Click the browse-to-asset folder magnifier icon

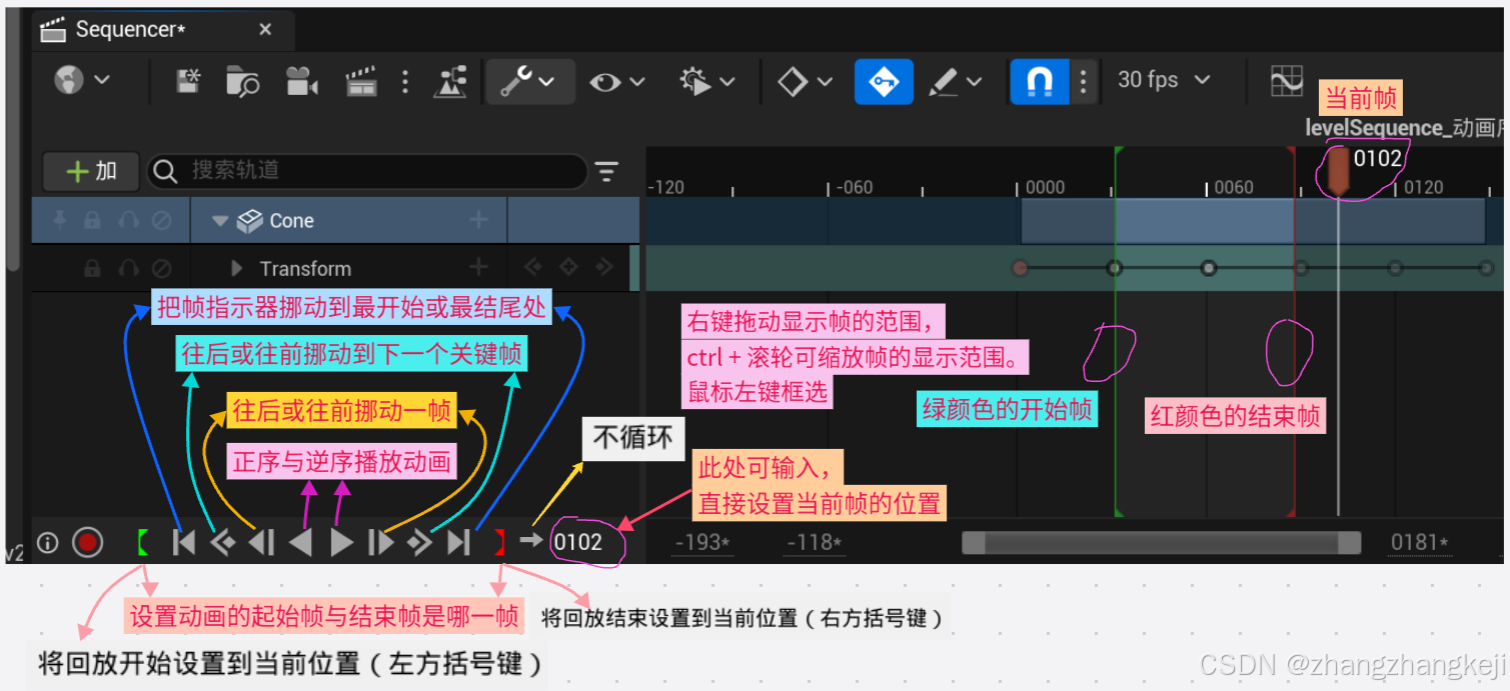[242, 81]
